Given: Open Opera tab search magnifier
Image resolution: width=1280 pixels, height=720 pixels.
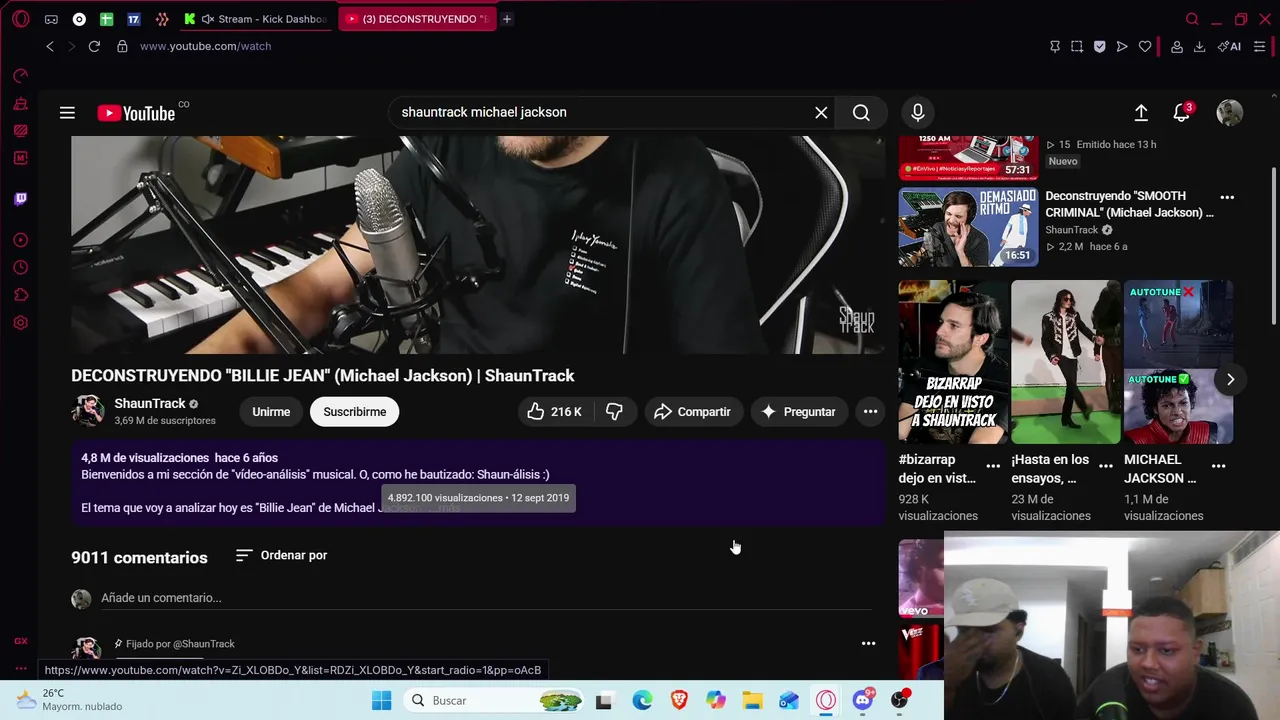Looking at the screenshot, I should click(1192, 19).
